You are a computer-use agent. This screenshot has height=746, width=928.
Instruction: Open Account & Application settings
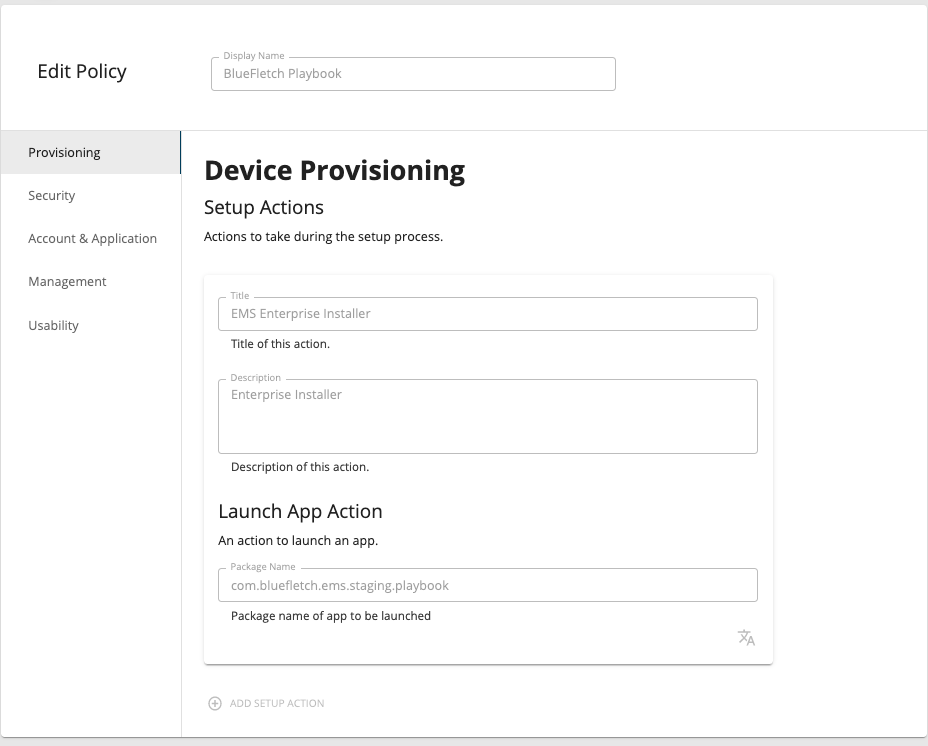[x=91, y=239]
